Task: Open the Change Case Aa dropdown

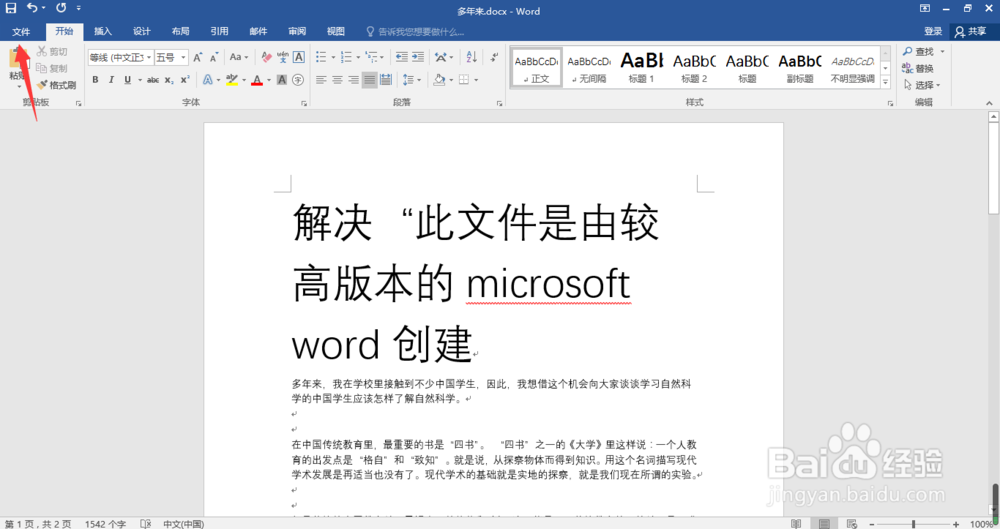Action: (x=239, y=57)
